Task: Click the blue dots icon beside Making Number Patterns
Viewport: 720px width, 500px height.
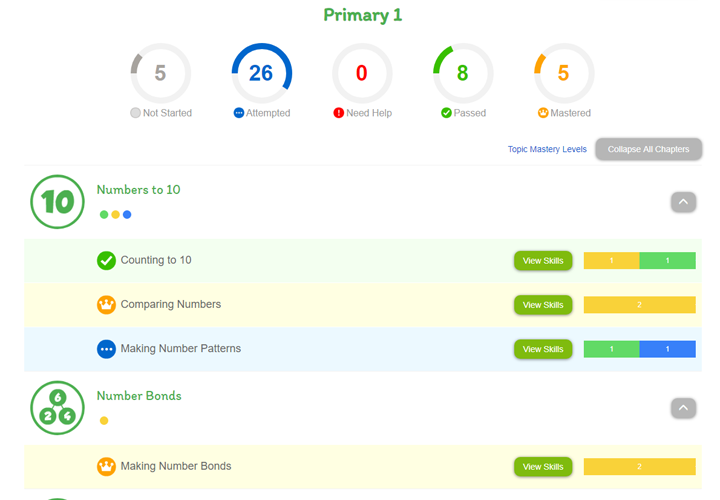Action: tap(106, 349)
